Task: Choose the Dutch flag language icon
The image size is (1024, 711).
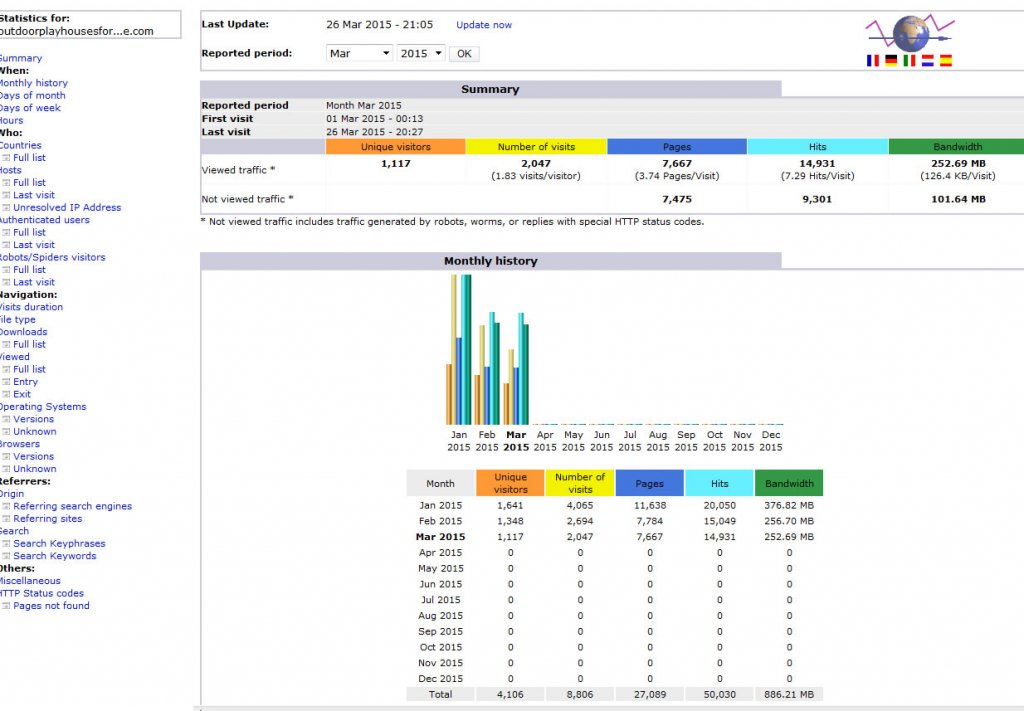Action: pos(927,61)
